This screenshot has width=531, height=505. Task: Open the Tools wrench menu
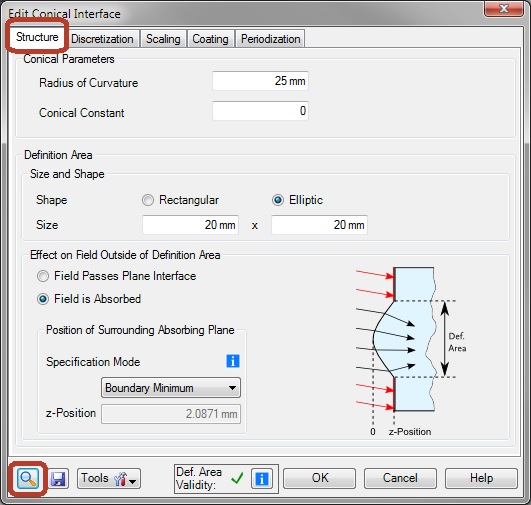[x=109, y=479]
